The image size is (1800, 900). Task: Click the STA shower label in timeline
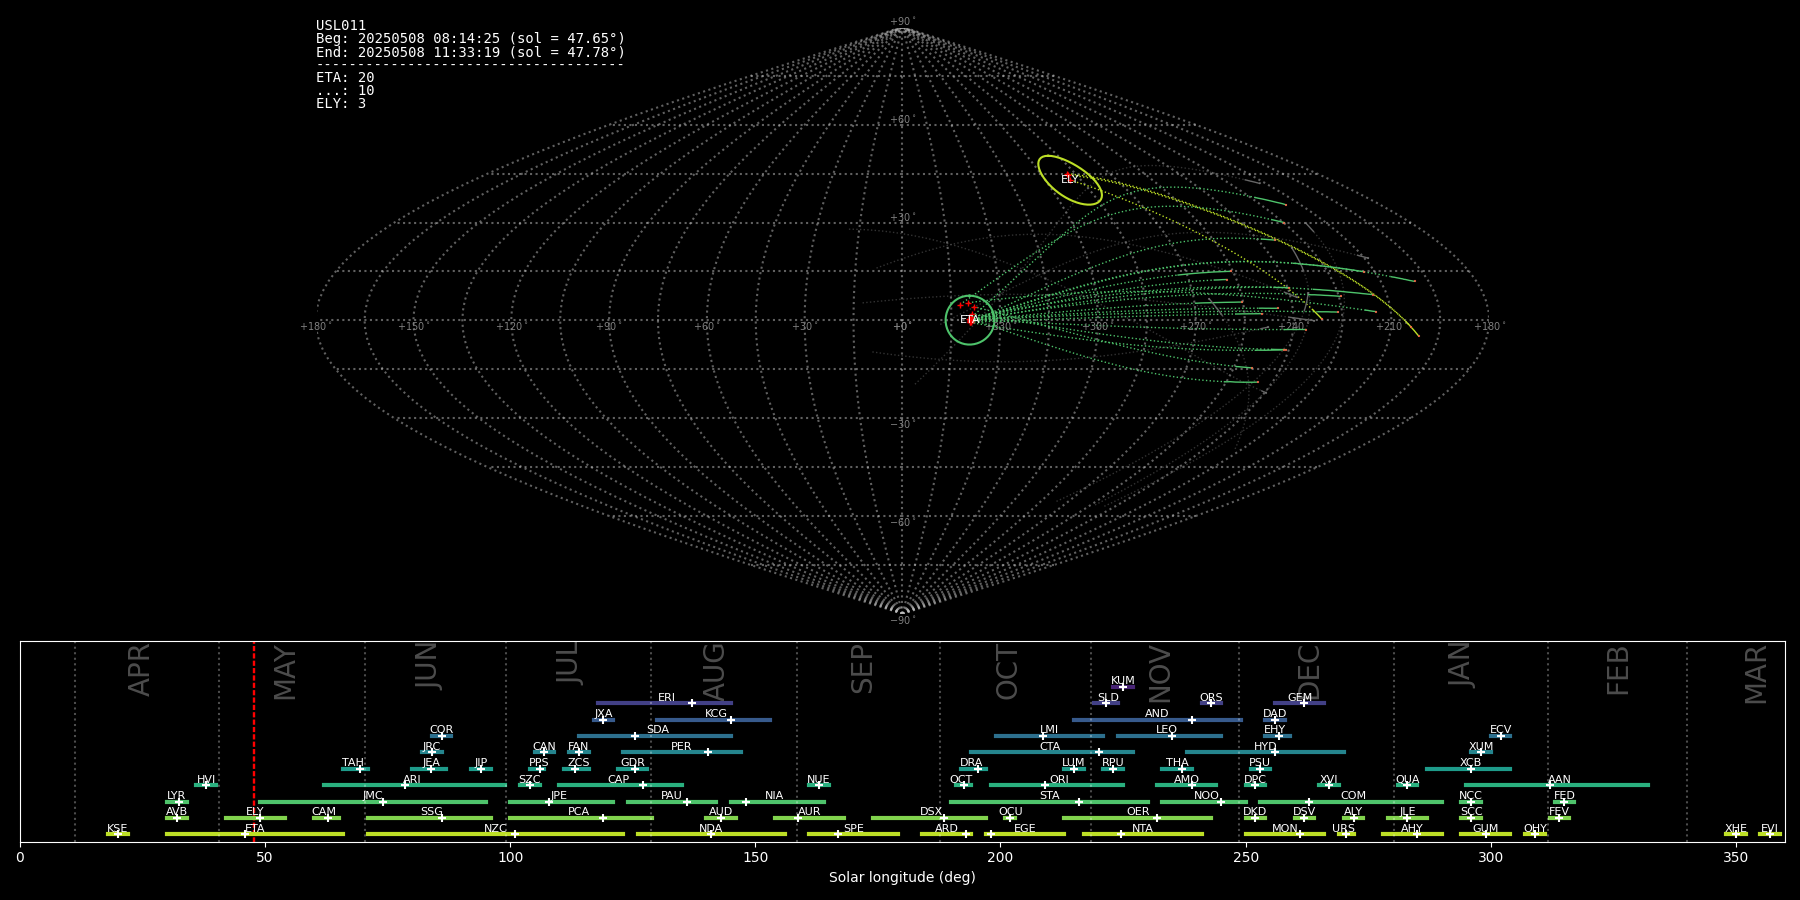point(1049,795)
